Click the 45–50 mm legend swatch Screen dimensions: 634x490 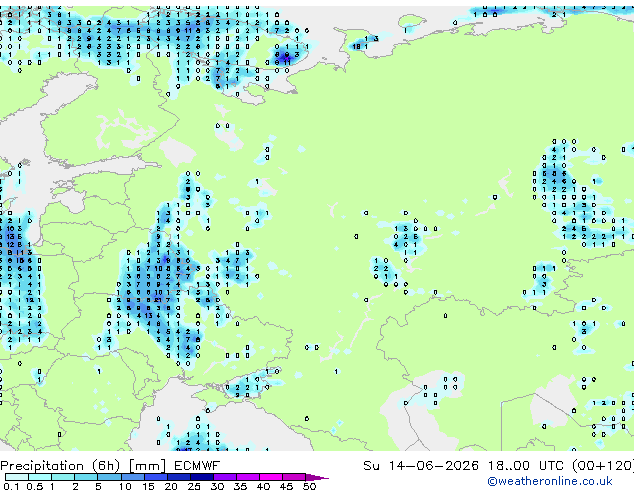[x=294, y=477]
